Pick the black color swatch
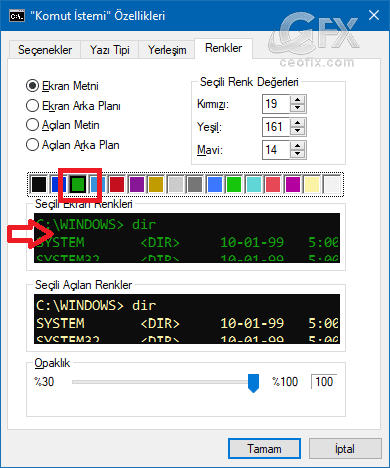The image size is (390, 468). pyautogui.click(x=39, y=184)
